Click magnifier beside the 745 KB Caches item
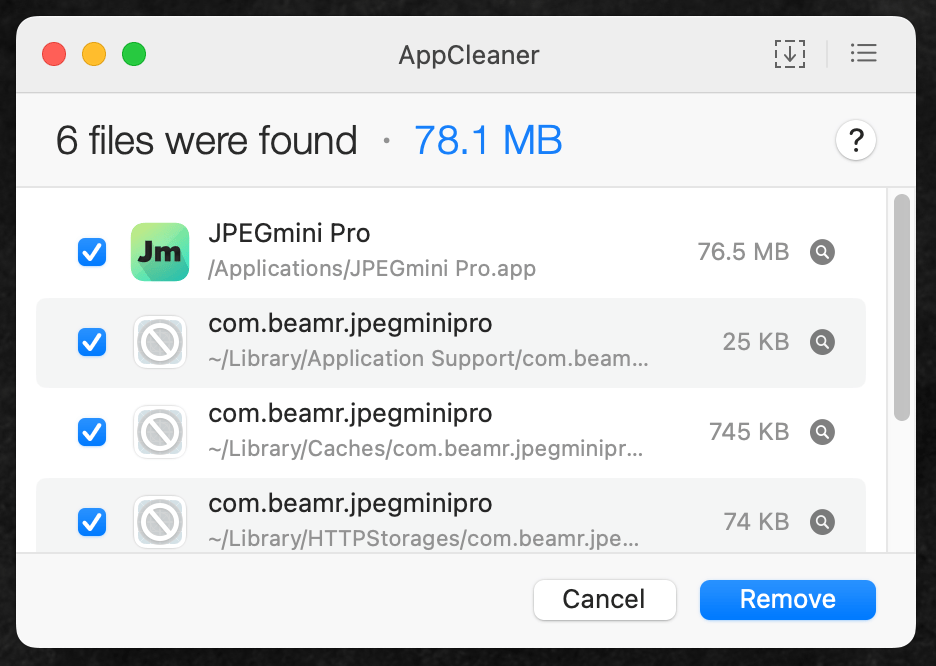Viewport: 936px width, 666px height. coord(822,432)
